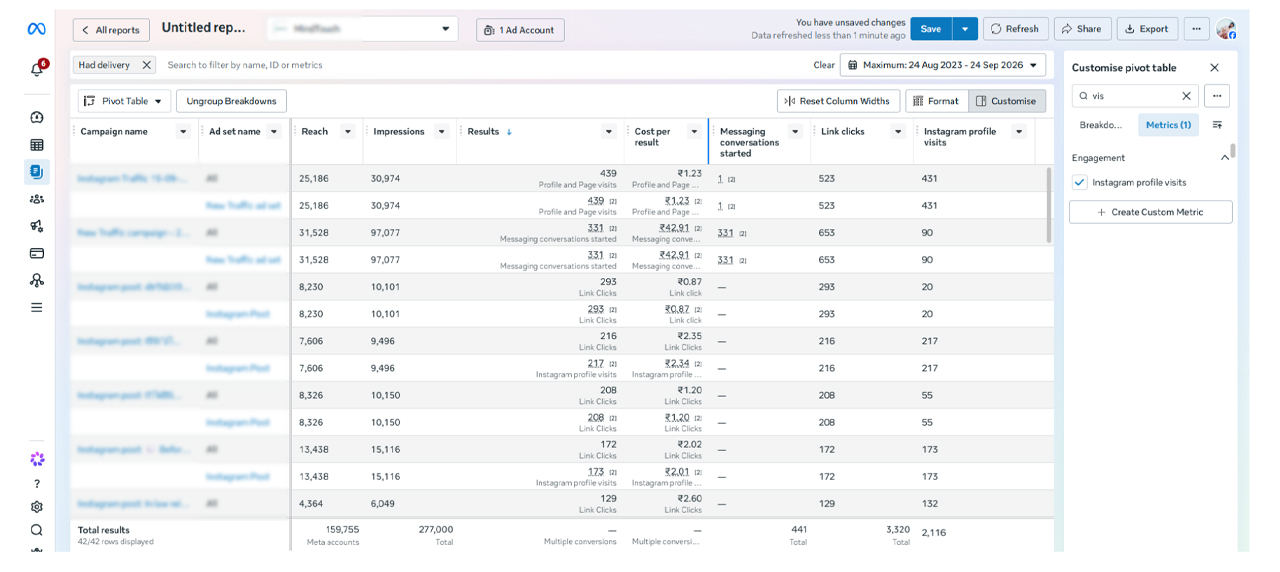Viewport: 1280px width, 572px height.
Task: Open the Save options dropdown arrow
Action: [964, 29]
